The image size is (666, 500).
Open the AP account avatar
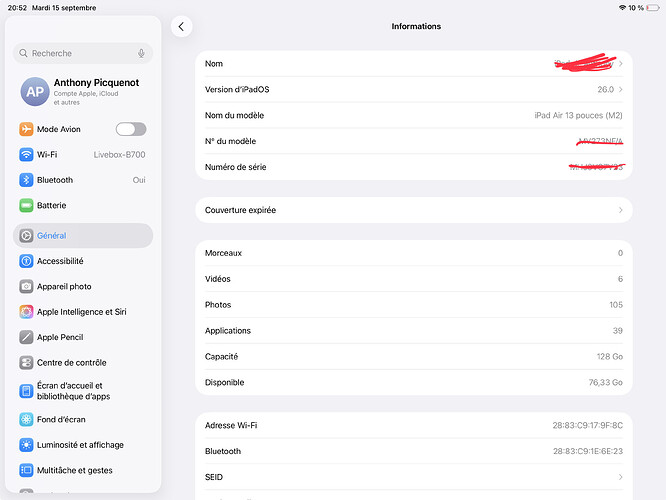coord(35,91)
